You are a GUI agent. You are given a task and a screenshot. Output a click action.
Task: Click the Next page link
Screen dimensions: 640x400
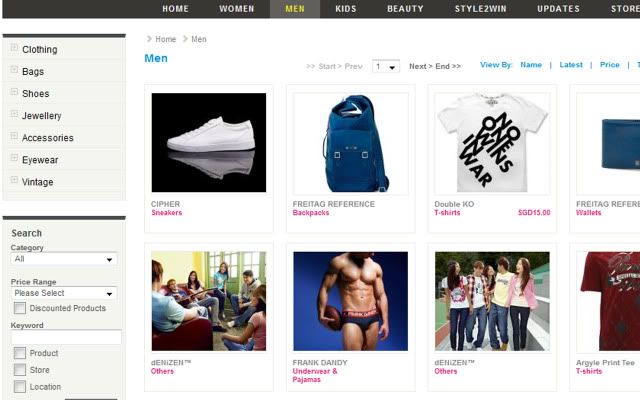(421, 66)
